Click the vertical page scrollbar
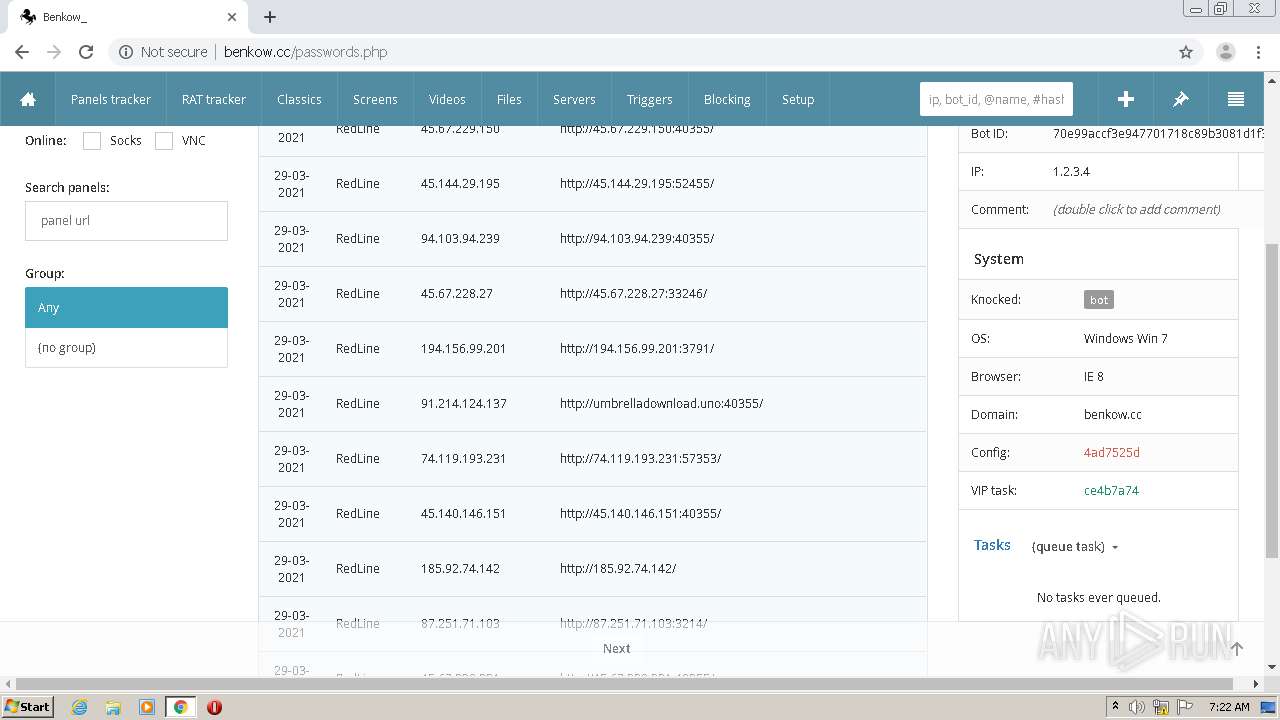This screenshot has width=1280, height=720. point(1272,400)
